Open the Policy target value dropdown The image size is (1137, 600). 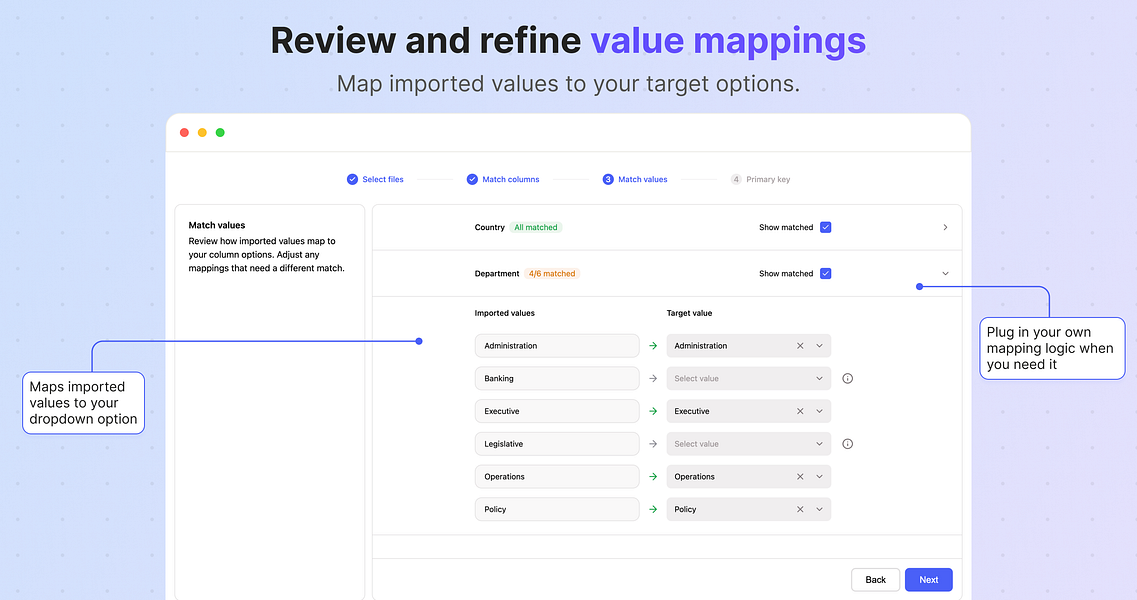[819, 509]
